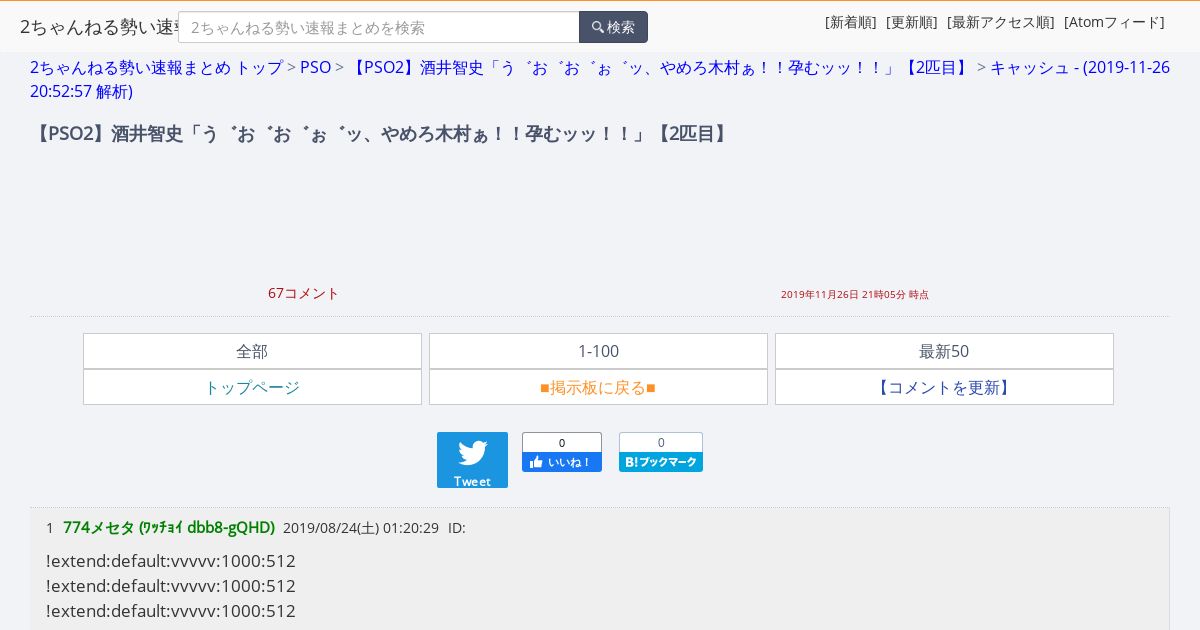This screenshot has height=630, width=1200.
Task: Click the post's ID: label
Action: (x=457, y=527)
